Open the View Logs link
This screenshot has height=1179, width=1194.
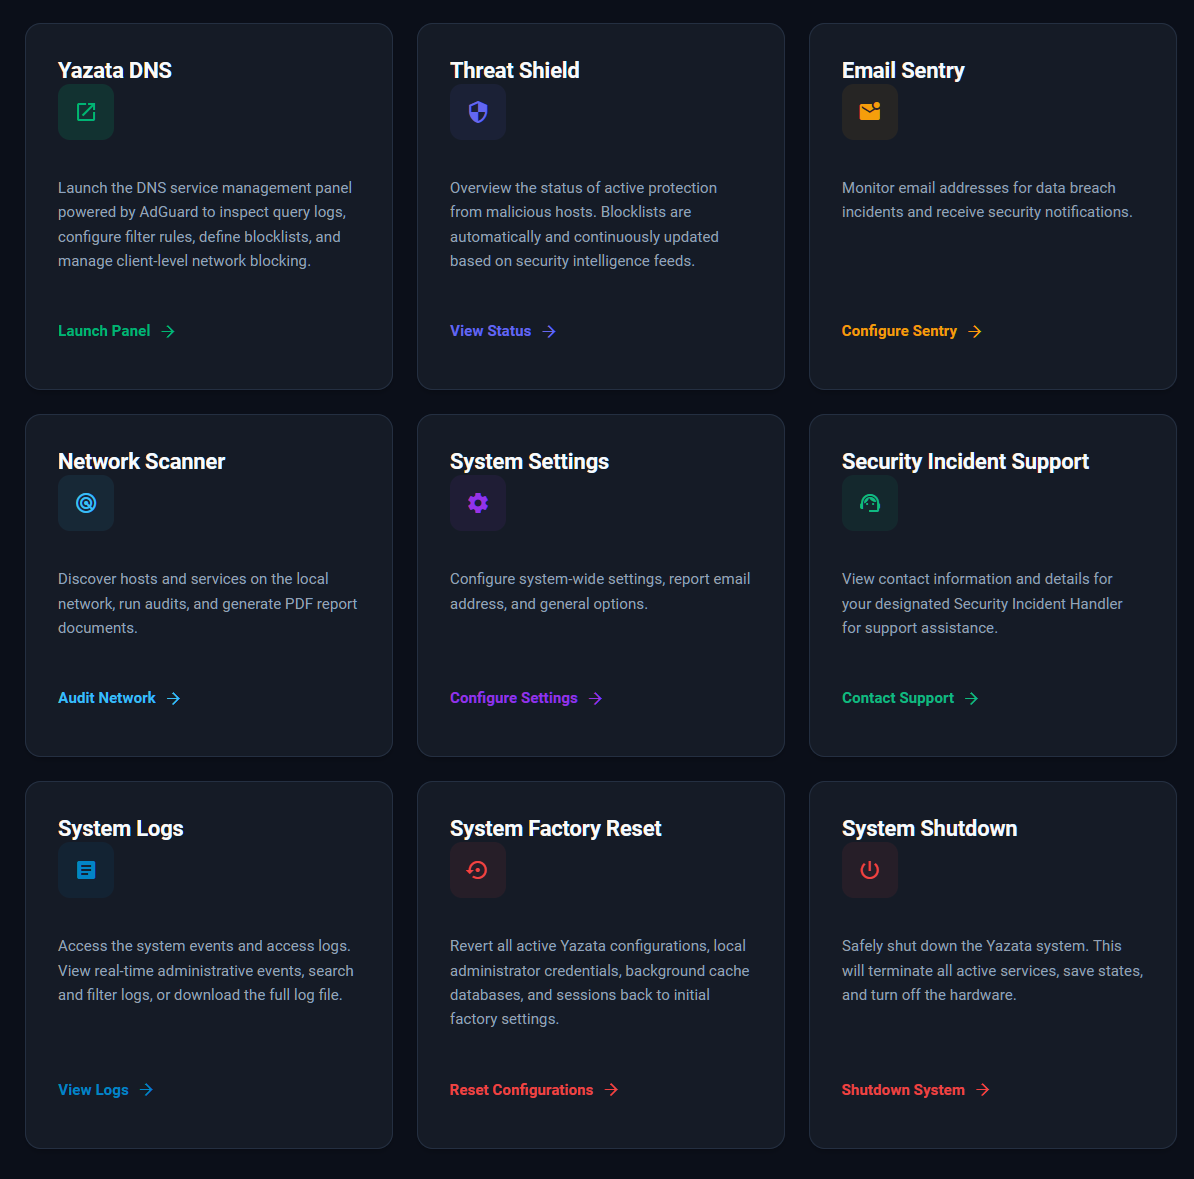[x=106, y=1090]
